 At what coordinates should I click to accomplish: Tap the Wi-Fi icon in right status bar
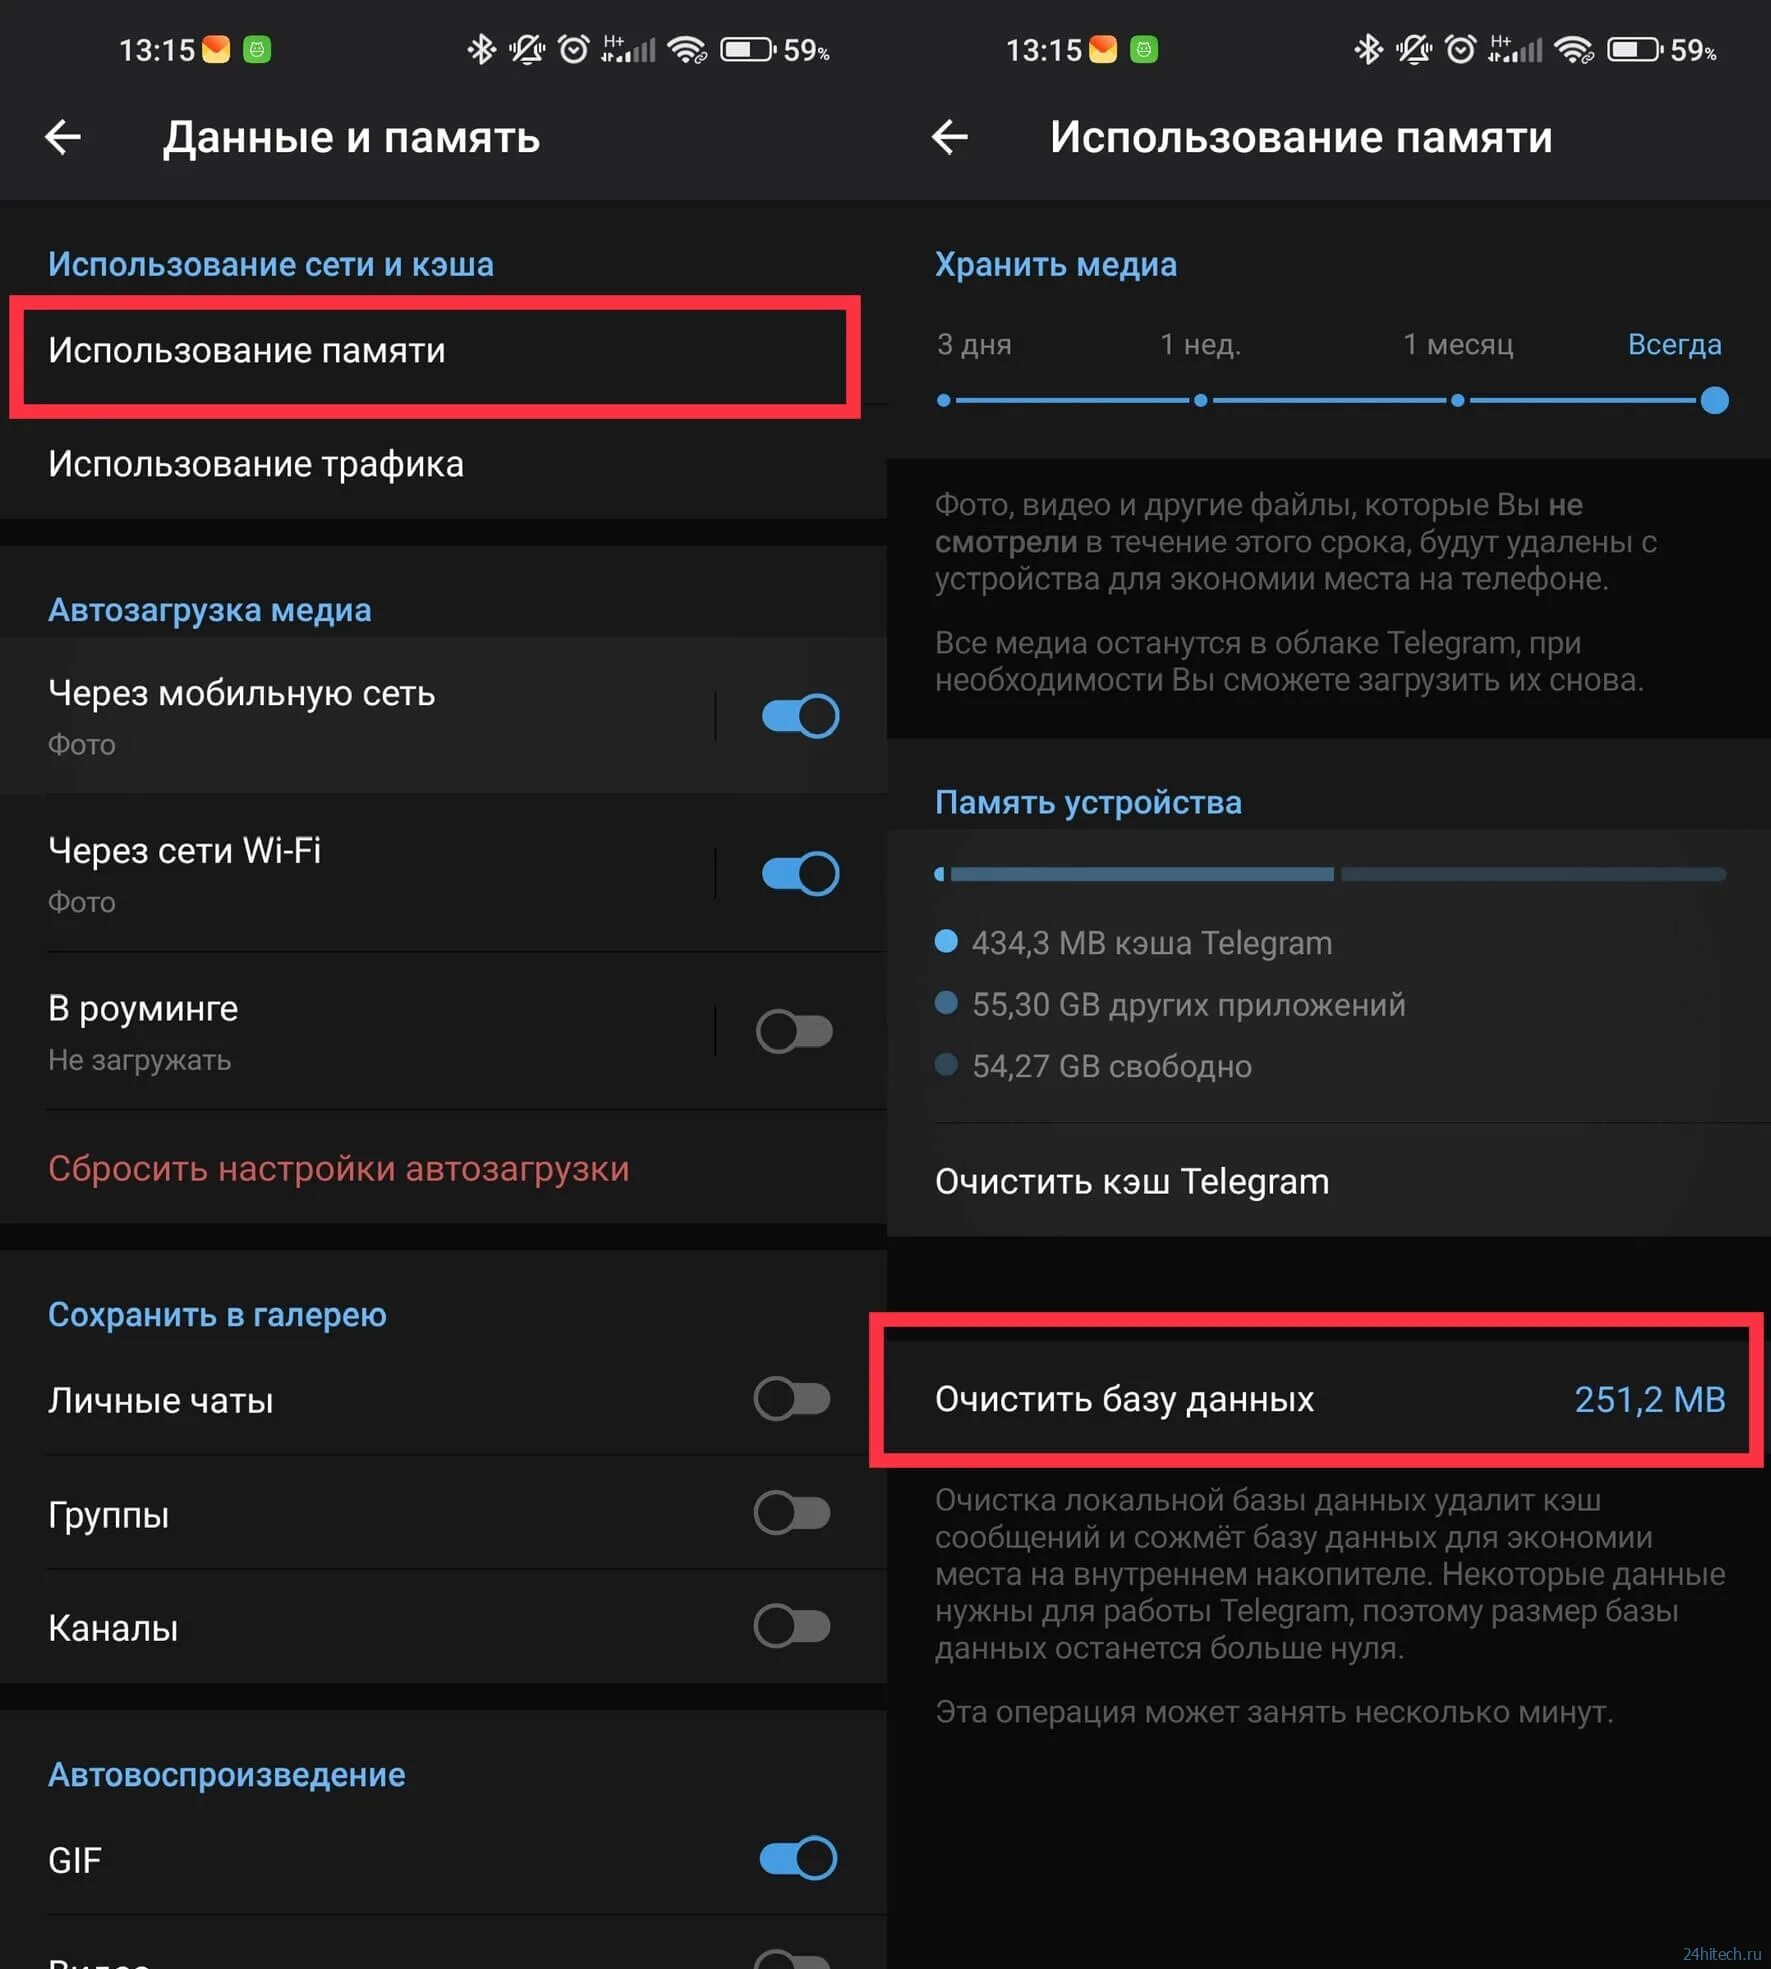1574,49
